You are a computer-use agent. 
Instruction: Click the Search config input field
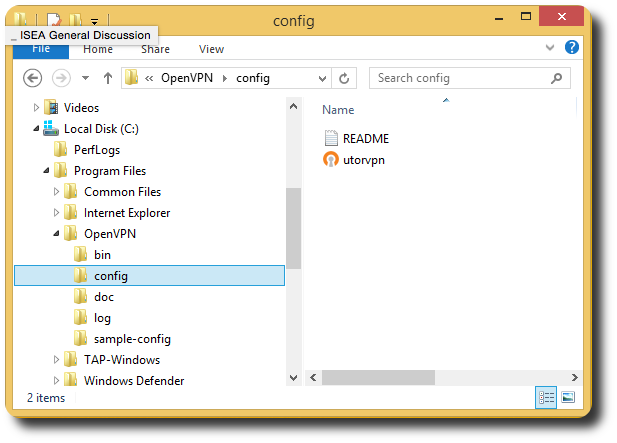pyautogui.click(x=469, y=78)
